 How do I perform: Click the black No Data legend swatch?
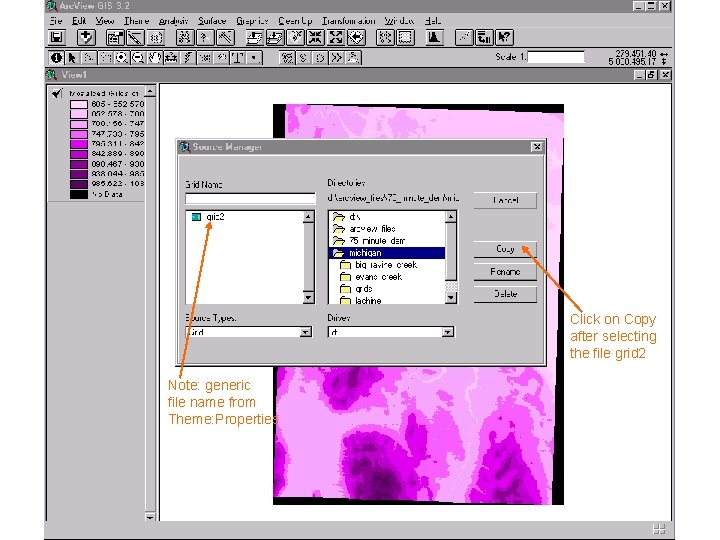[x=79, y=194]
